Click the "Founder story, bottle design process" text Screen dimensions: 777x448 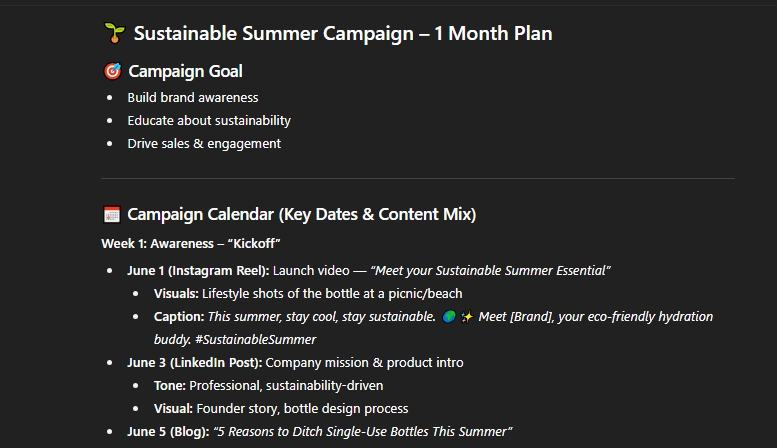pyautogui.click(x=302, y=409)
